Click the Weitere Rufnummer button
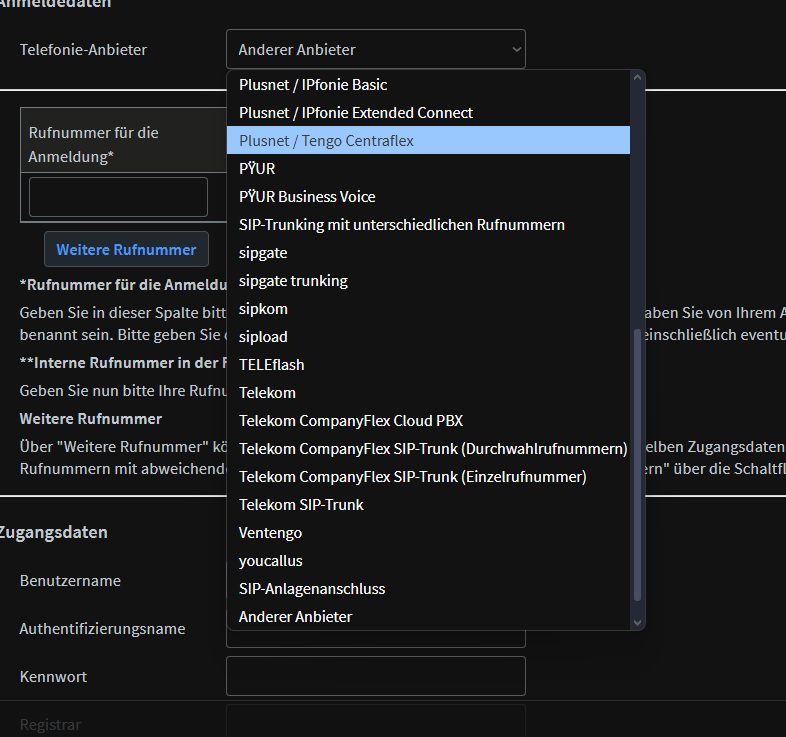Image resolution: width=786 pixels, height=737 pixels. (126, 250)
